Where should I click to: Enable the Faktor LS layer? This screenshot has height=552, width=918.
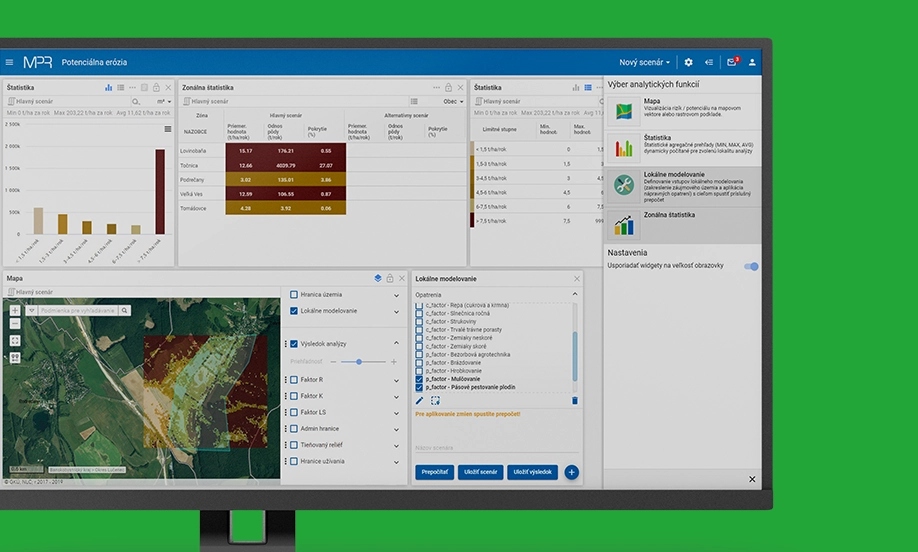294,413
